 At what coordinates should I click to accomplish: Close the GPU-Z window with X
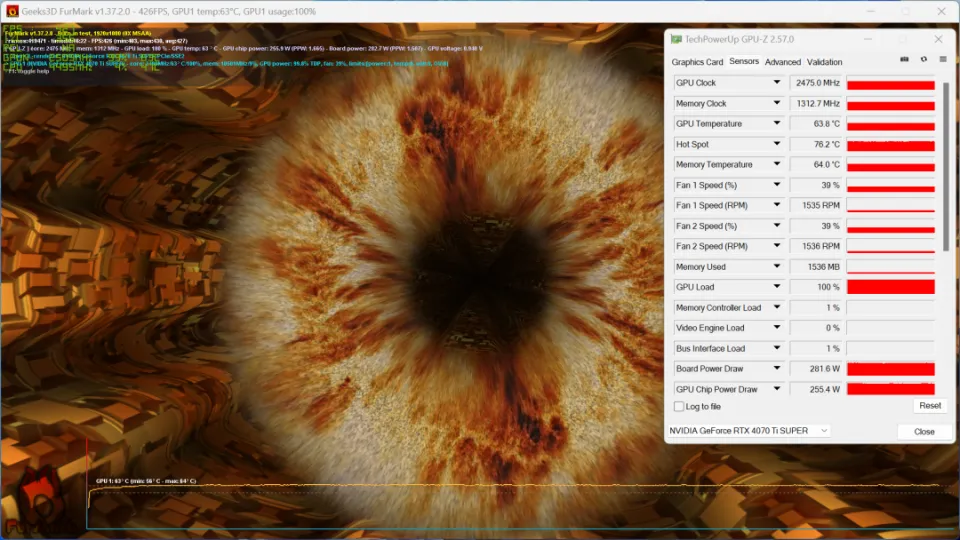tap(939, 39)
